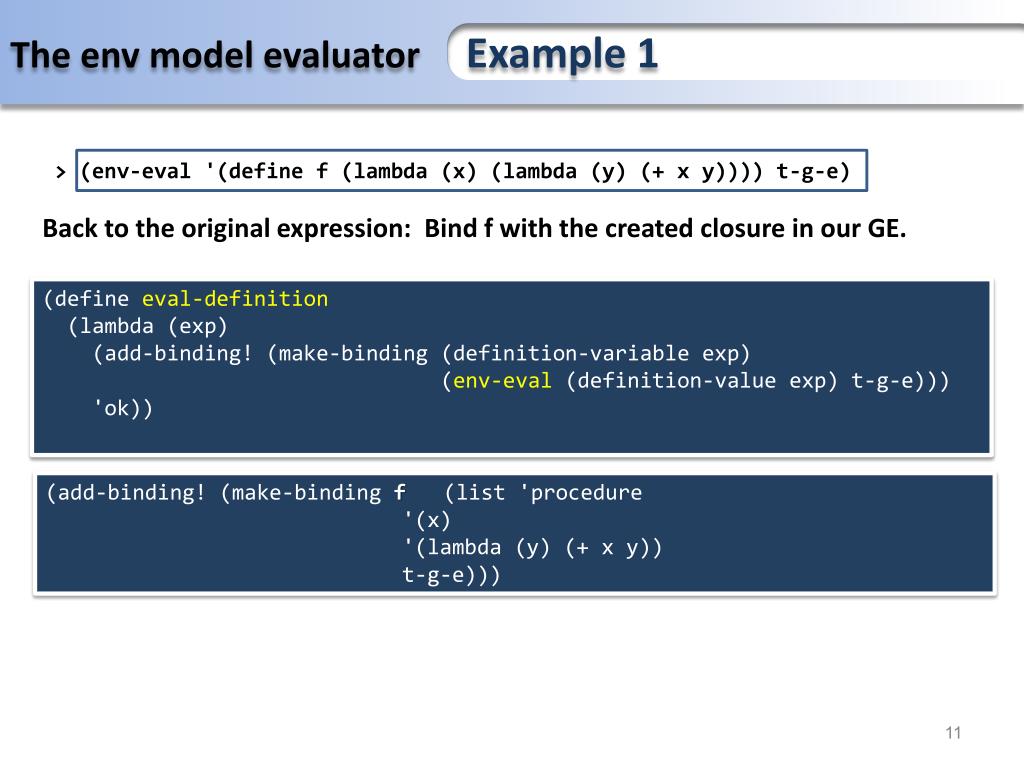Viewport: 1024px width, 768px height.
Task: Click the "The env model evaluator" slide title
Action: click(x=215, y=55)
